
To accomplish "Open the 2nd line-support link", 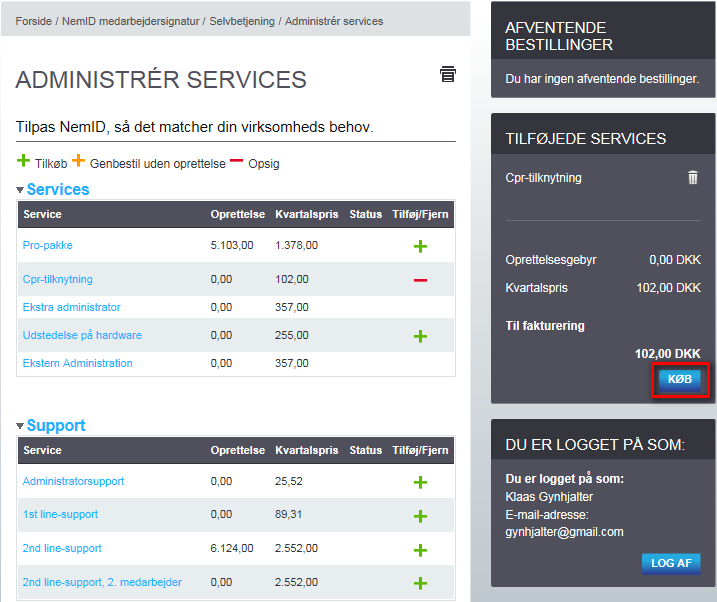I will click(x=62, y=548).
